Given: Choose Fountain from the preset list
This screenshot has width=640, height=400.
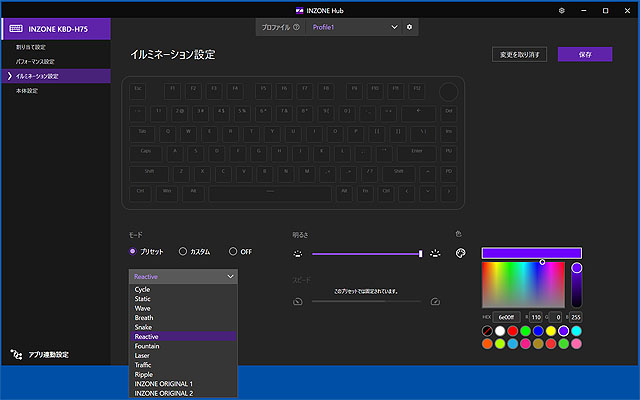Looking at the screenshot, I should point(183,346).
